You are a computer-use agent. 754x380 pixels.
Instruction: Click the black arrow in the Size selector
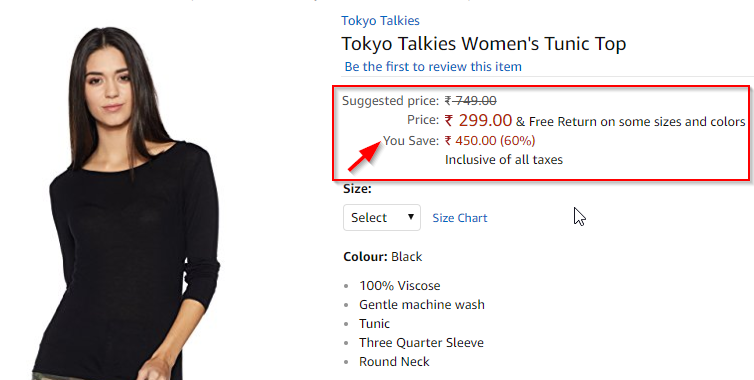tap(411, 216)
